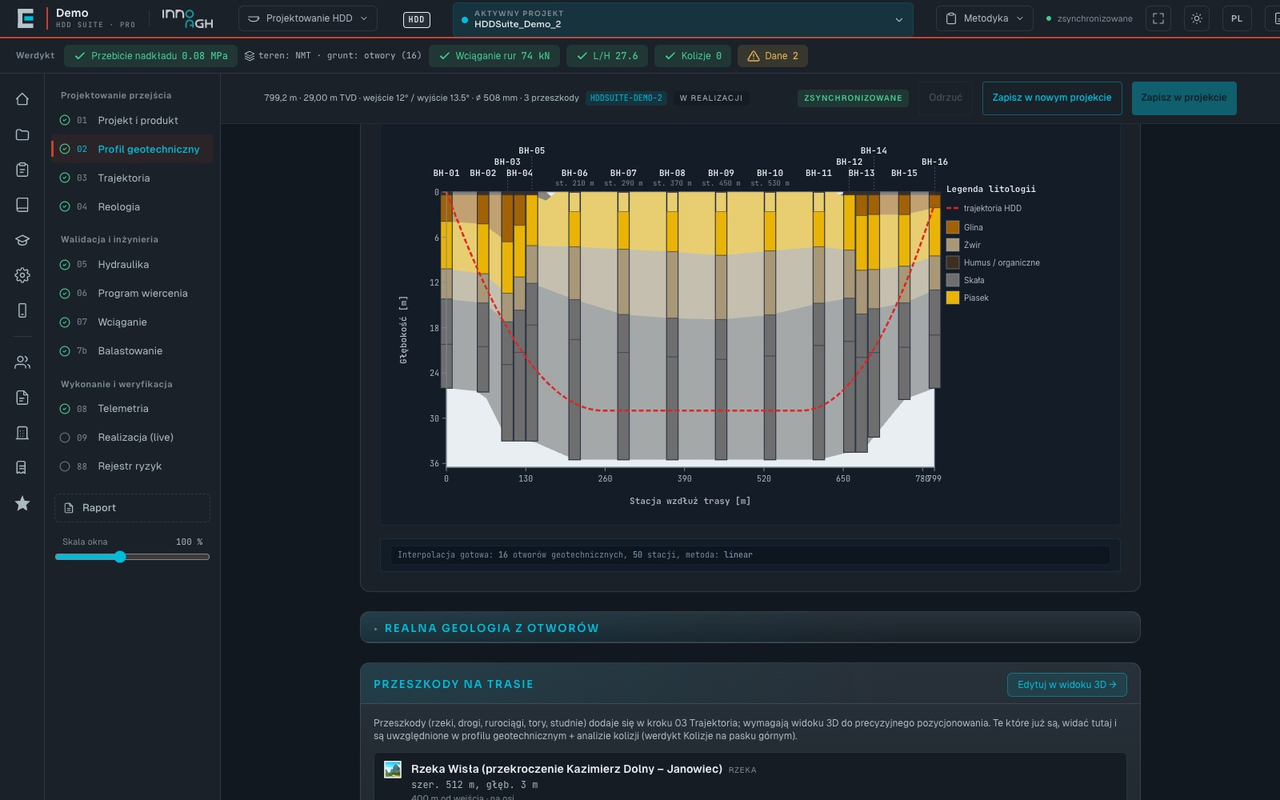Open the users icon in left rail
This screenshot has height=800, width=1280.
pos(22,362)
